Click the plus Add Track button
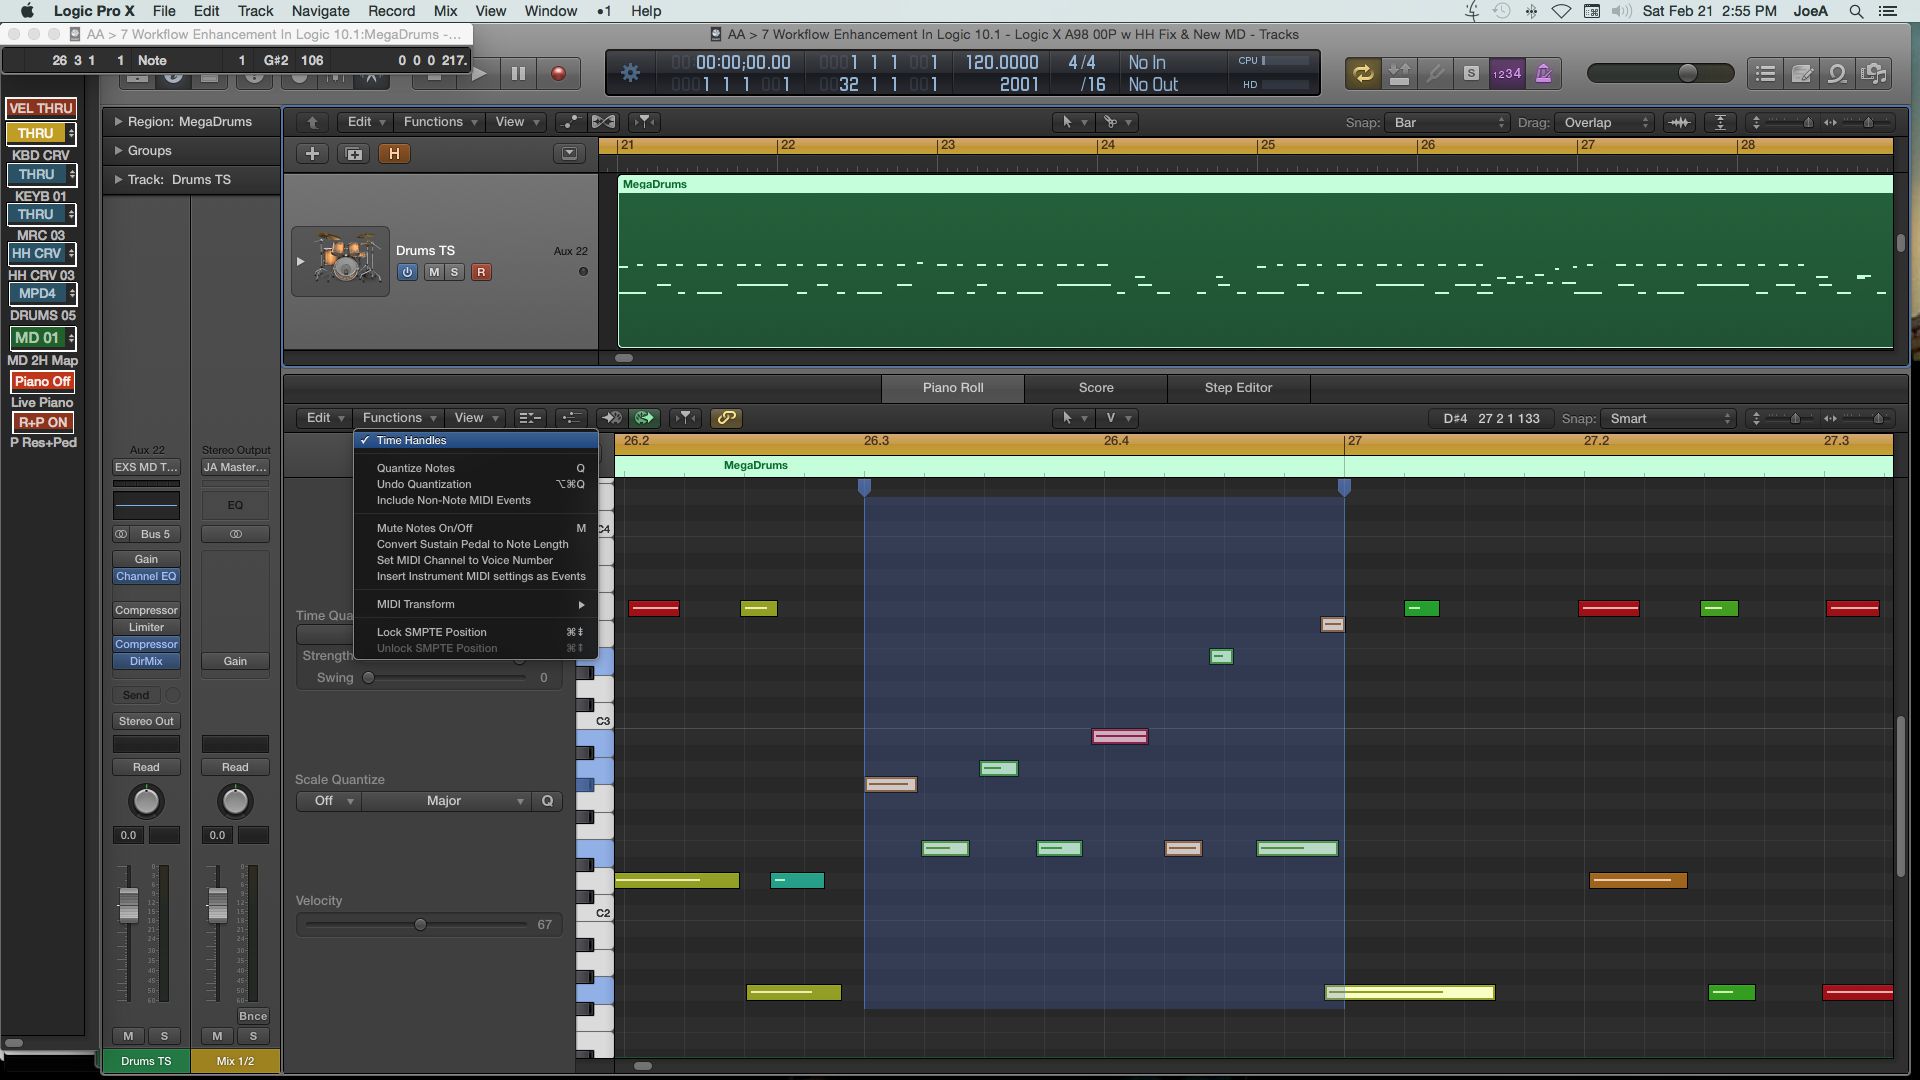 [312, 154]
